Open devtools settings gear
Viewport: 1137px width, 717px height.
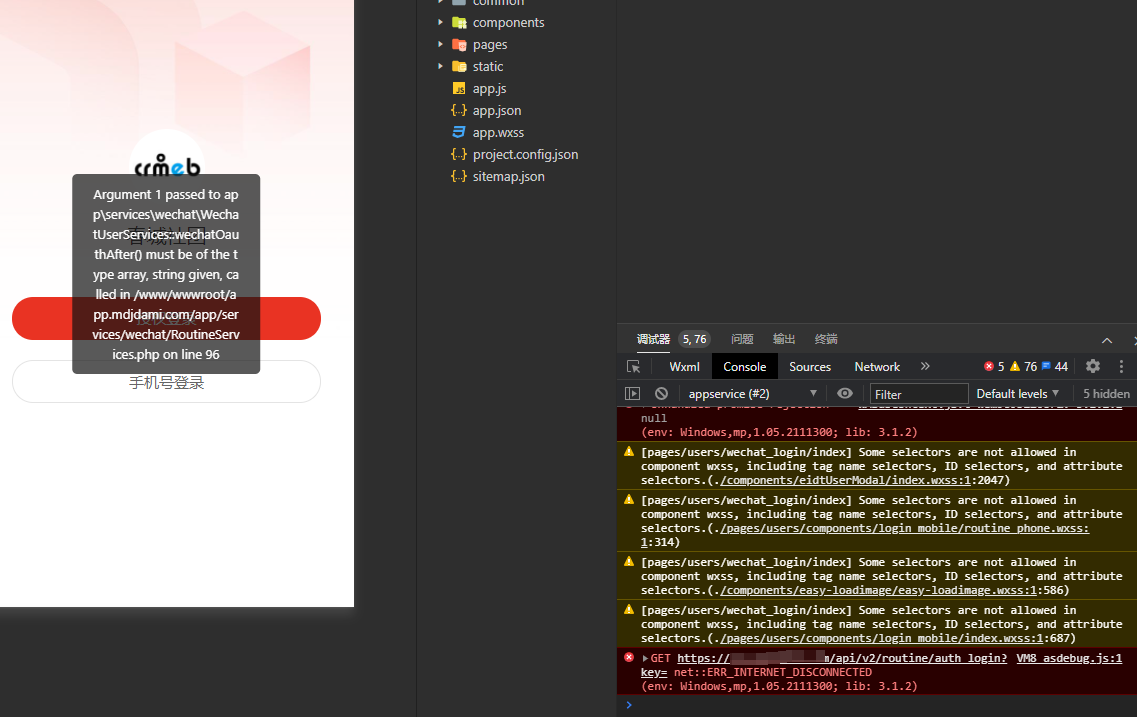click(1093, 366)
